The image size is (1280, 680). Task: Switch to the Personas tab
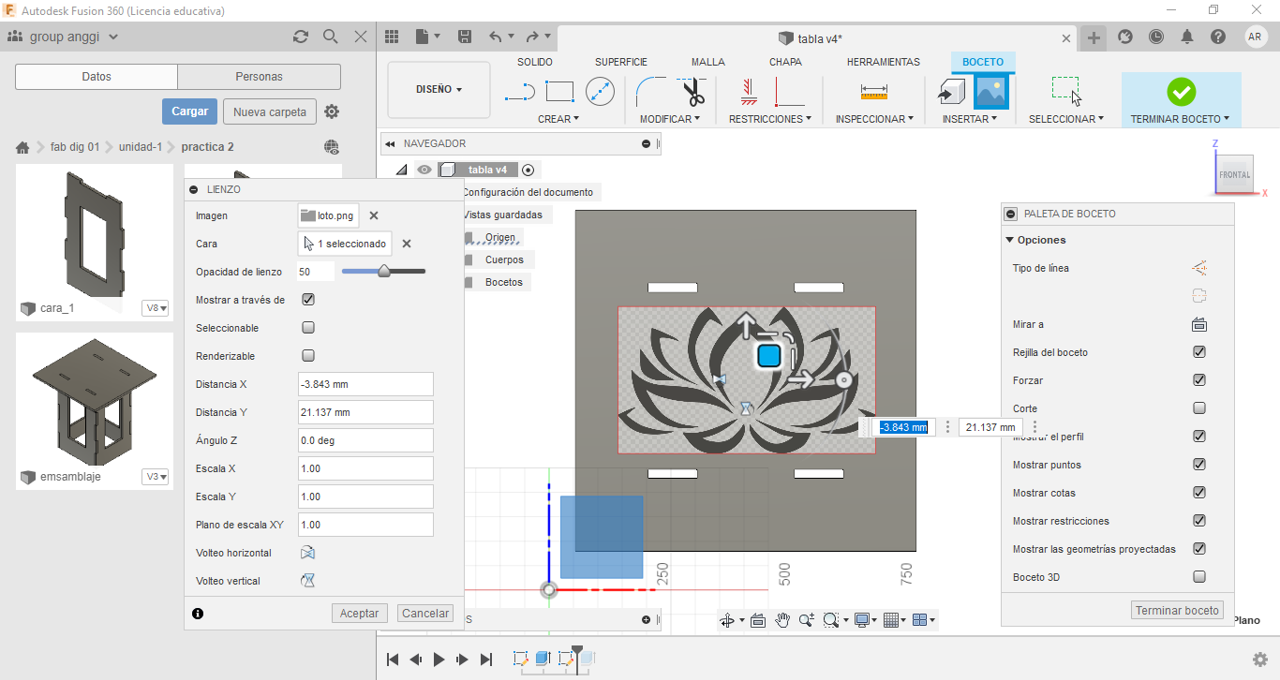[259, 77]
